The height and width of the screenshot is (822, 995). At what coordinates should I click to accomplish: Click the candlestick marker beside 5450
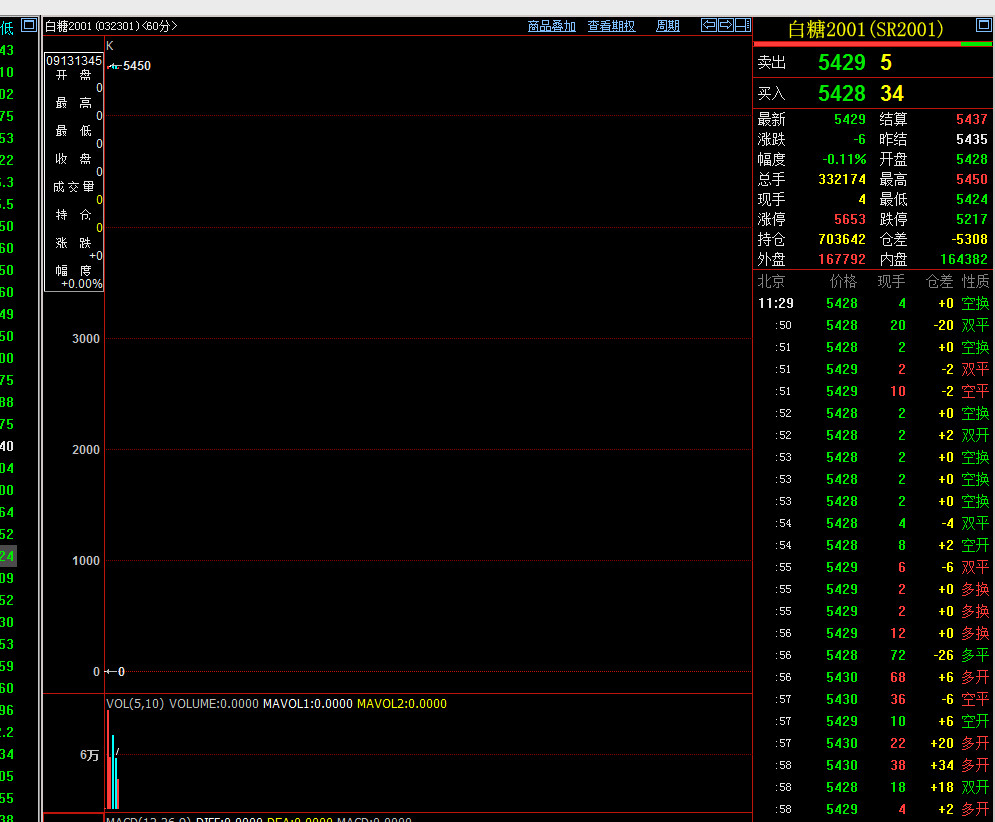pyautogui.click(x=114, y=66)
